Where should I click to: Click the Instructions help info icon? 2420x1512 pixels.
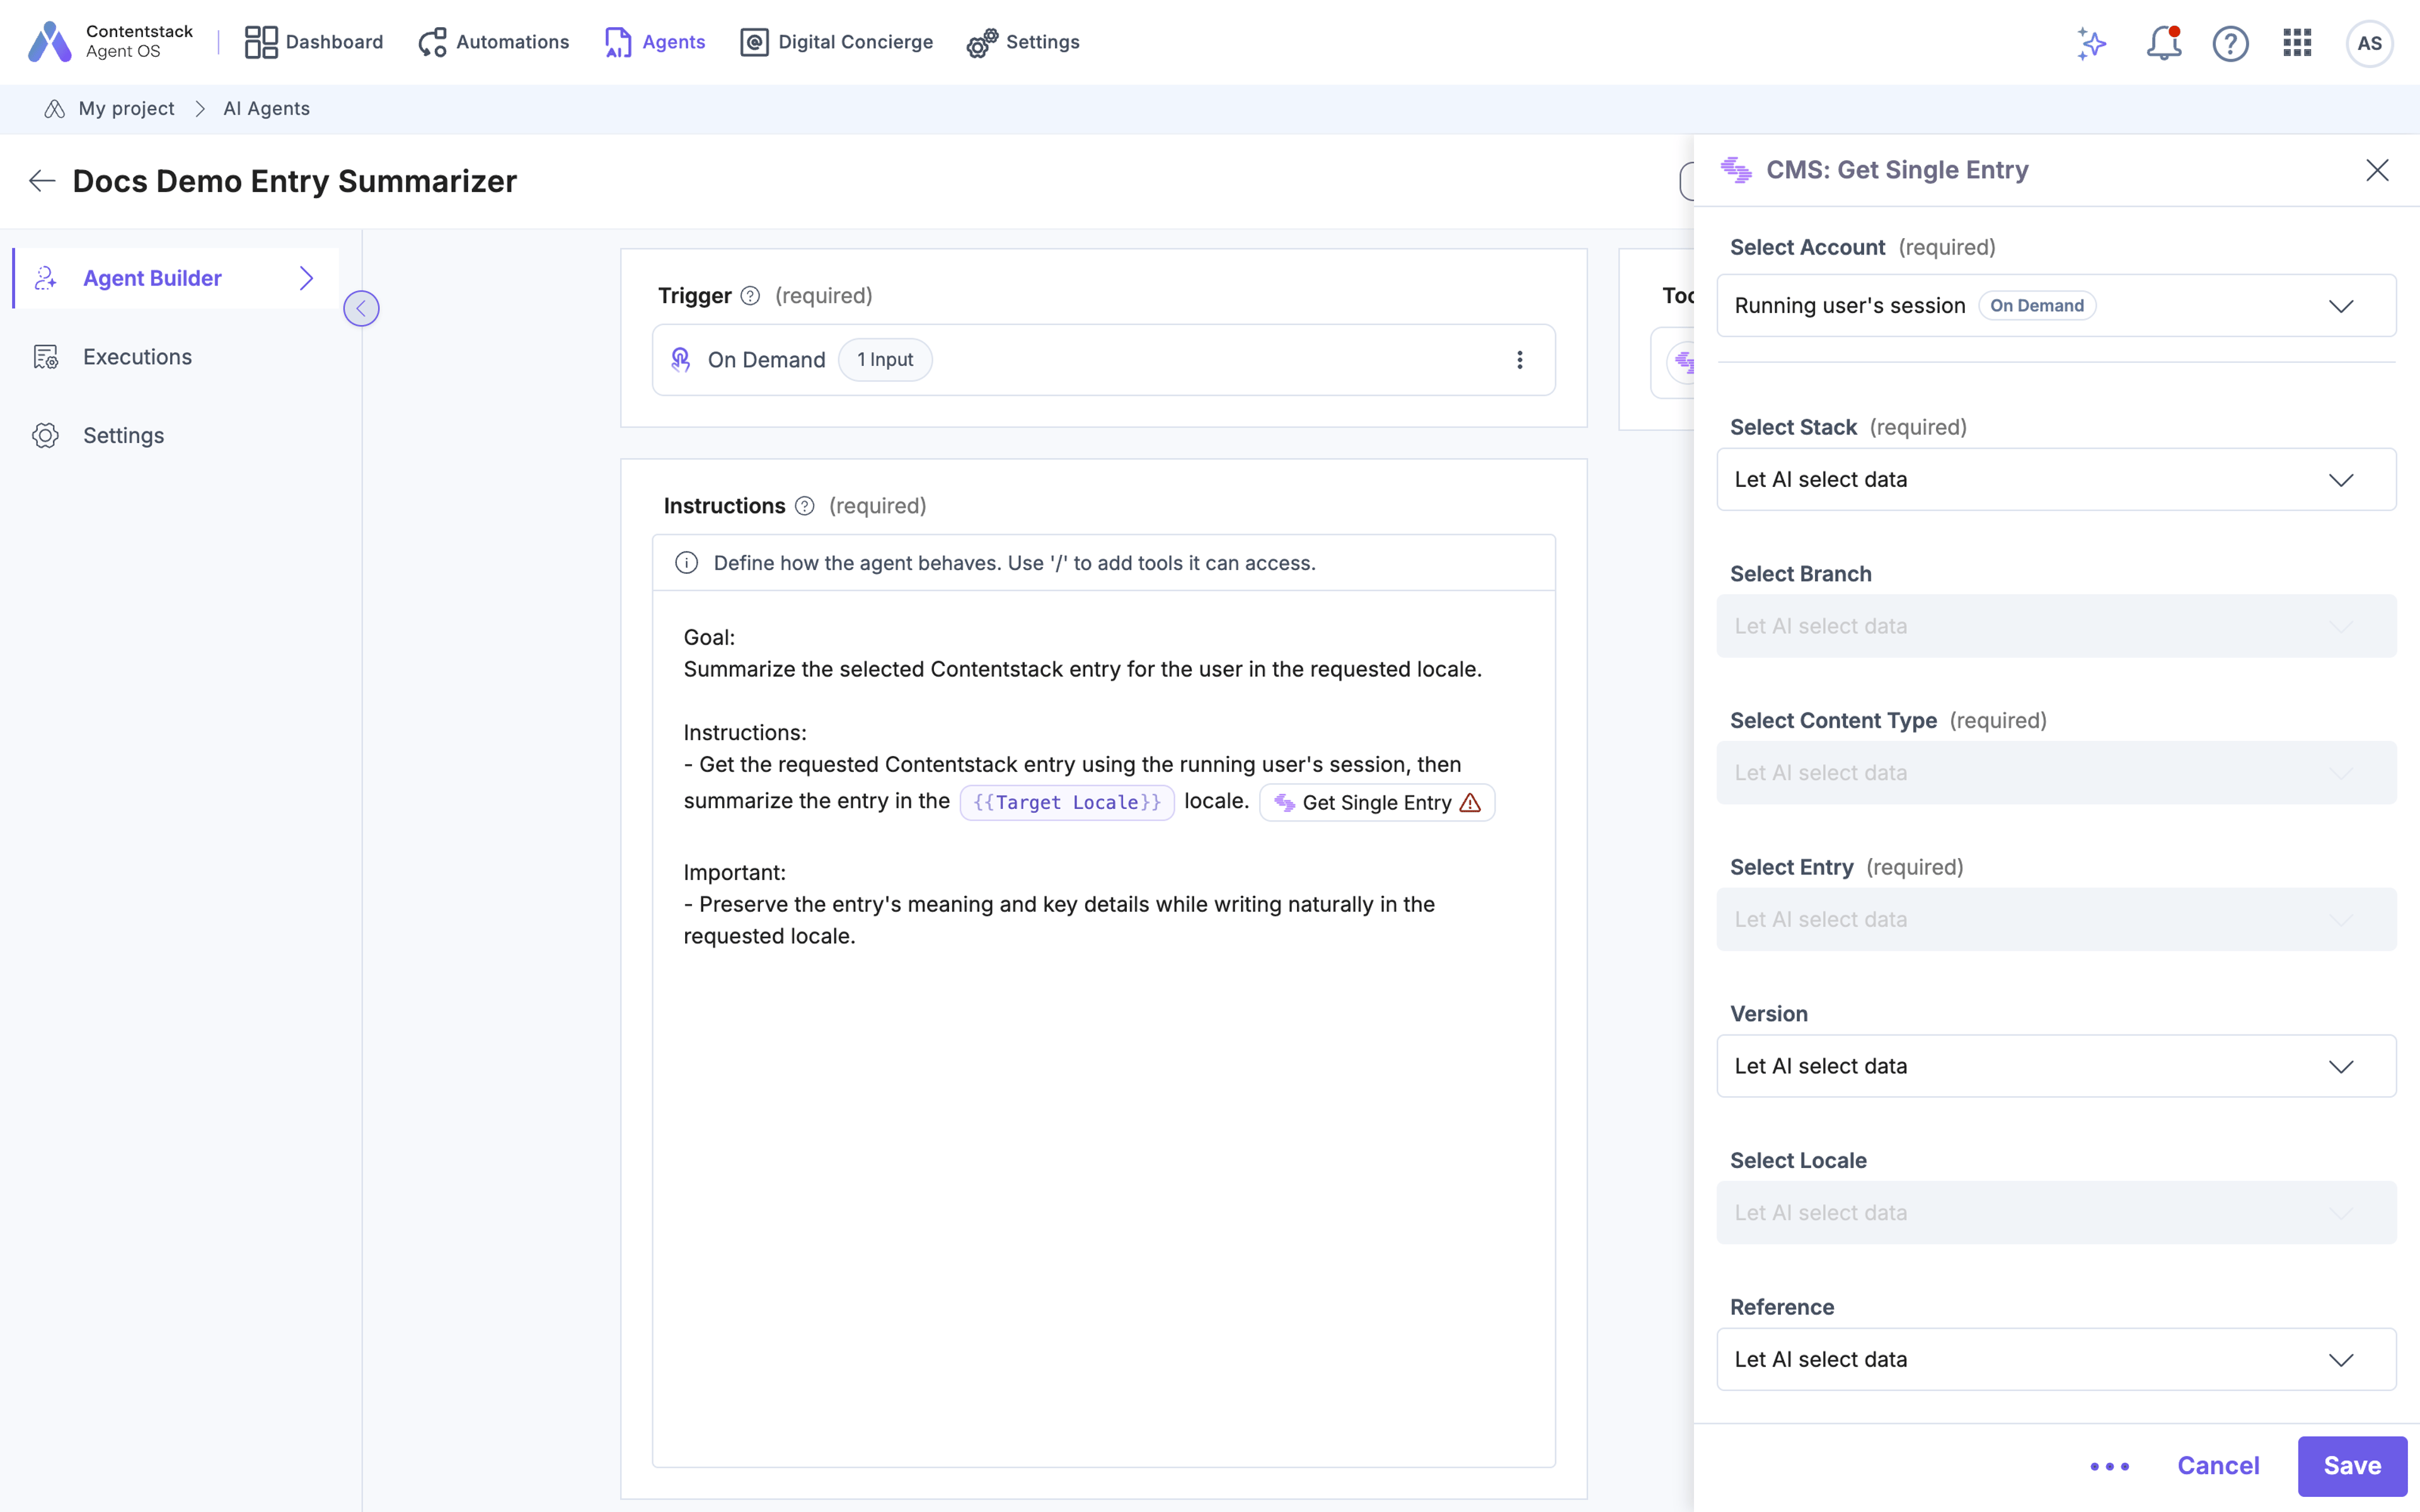coord(804,506)
